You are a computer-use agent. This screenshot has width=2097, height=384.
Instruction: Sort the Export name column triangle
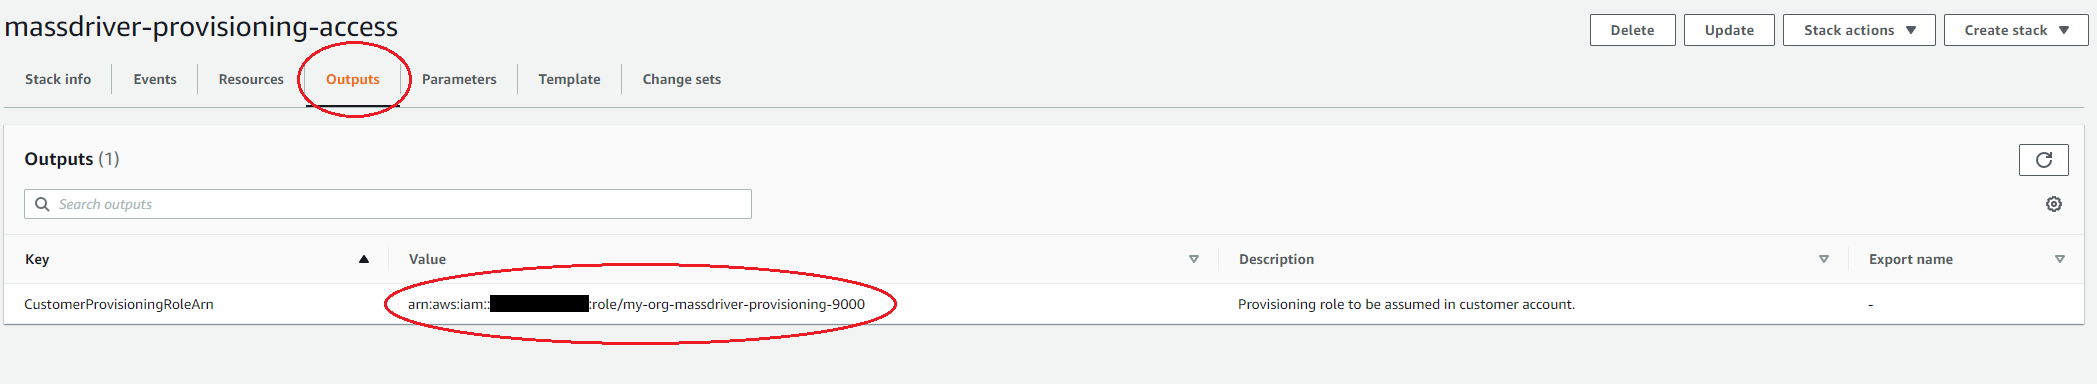[x=2059, y=259]
